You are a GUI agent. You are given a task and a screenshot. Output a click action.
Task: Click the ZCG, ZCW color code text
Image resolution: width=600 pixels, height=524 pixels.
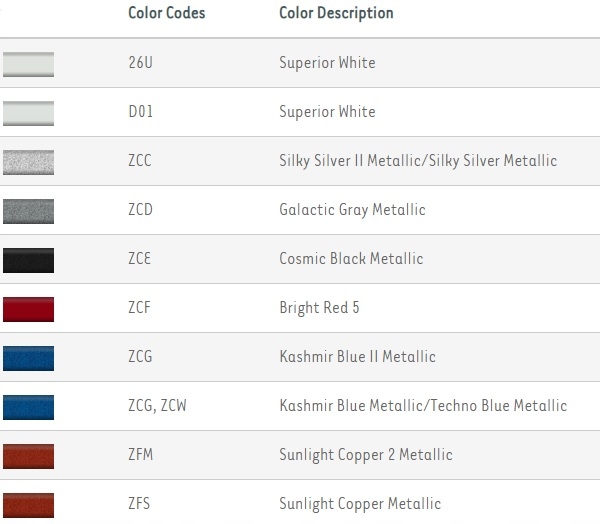pyautogui.click(x=156, y=406)
